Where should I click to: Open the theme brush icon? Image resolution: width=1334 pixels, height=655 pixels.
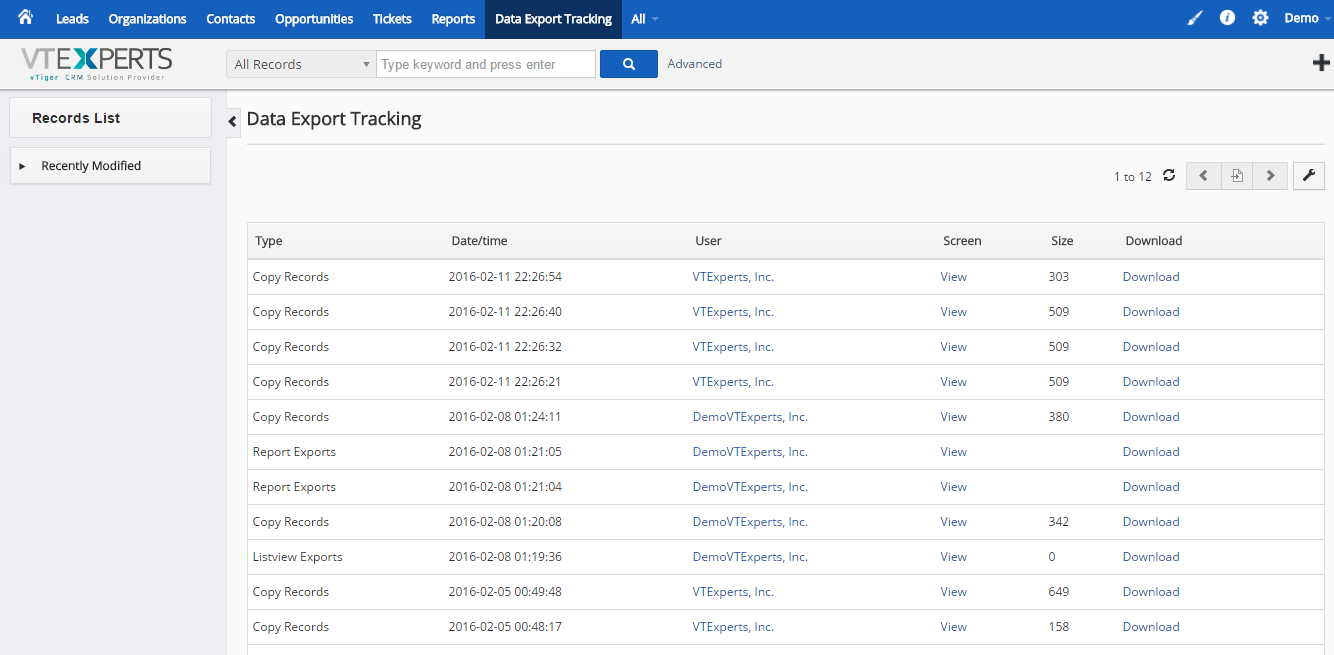[1195, 18]
